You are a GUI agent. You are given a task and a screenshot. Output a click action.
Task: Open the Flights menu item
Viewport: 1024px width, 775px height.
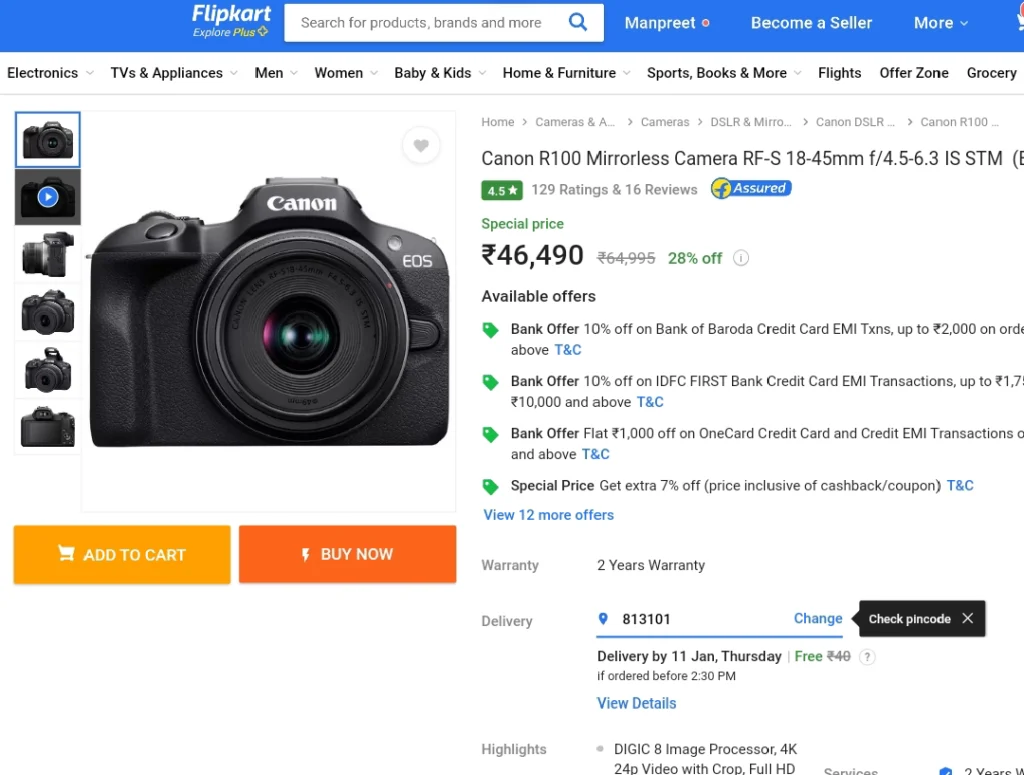coord(839,73)
